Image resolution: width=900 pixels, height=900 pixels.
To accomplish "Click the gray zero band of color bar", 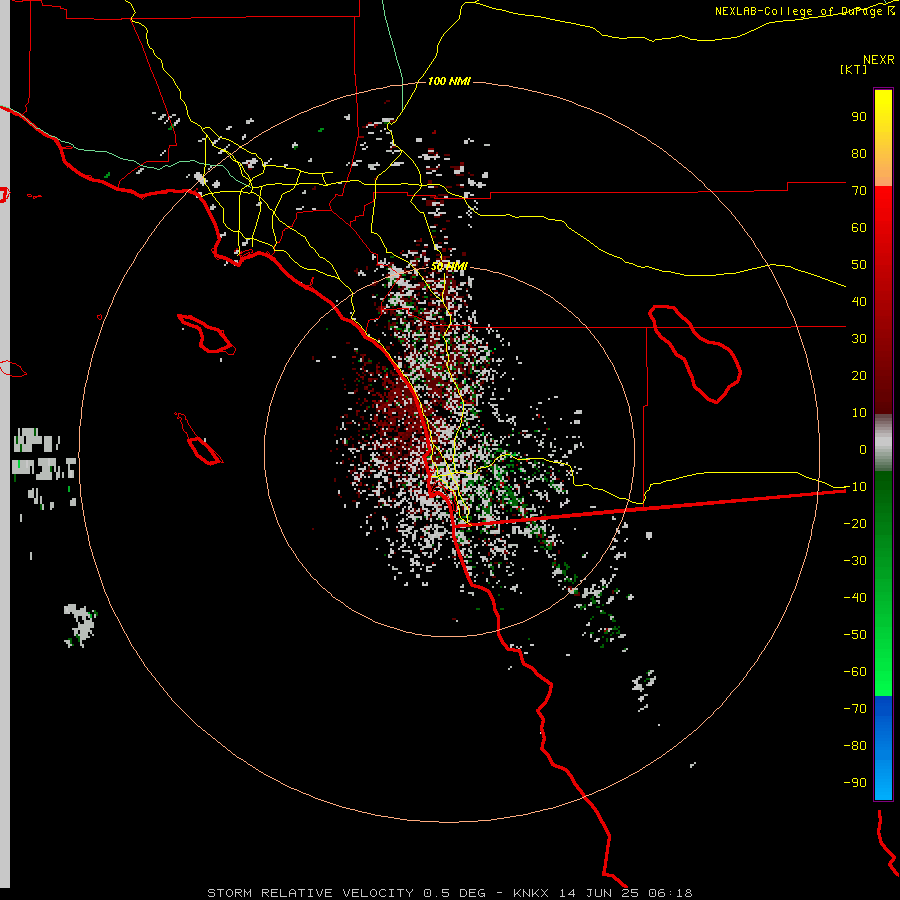I will [x=883, y=442].
